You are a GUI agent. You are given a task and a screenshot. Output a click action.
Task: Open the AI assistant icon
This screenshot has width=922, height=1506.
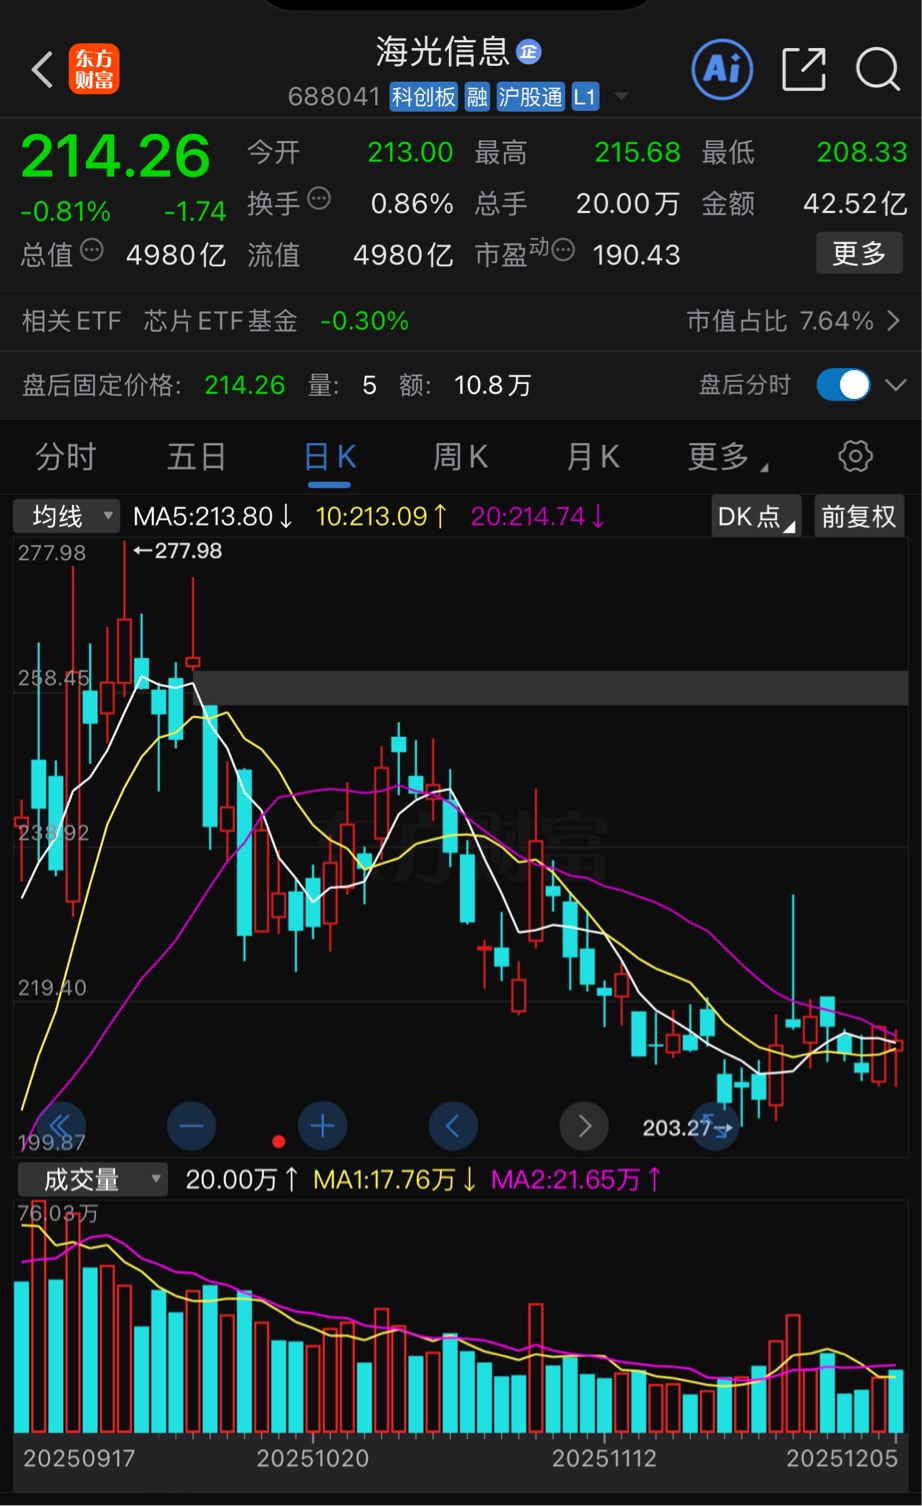pyautogui.click(x=722, y=69)
